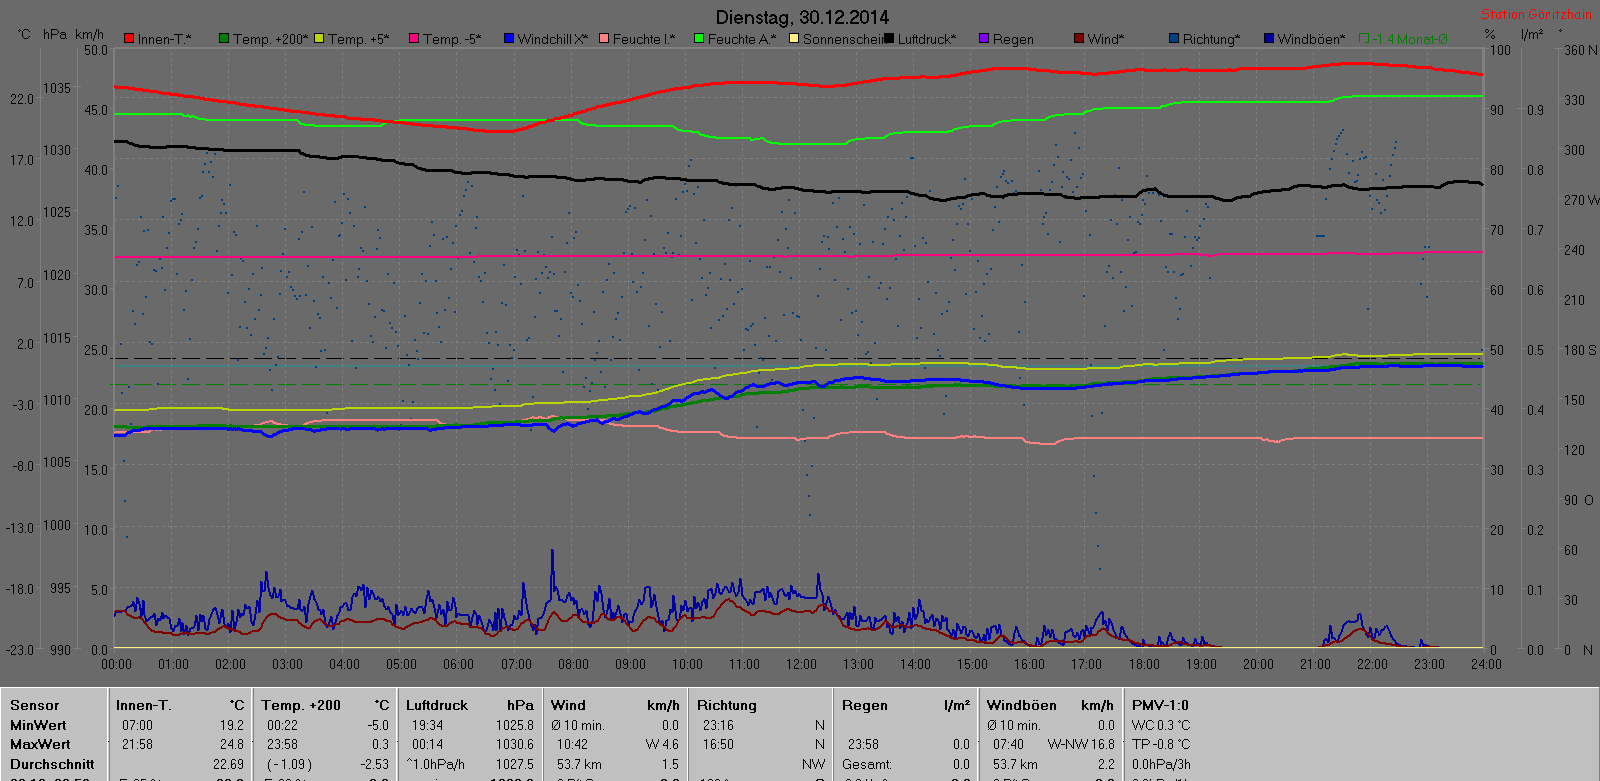This screenshot has height=781, width=1600.
Task: Click the 18:00 time axis label
Action: pos(1144,664)
